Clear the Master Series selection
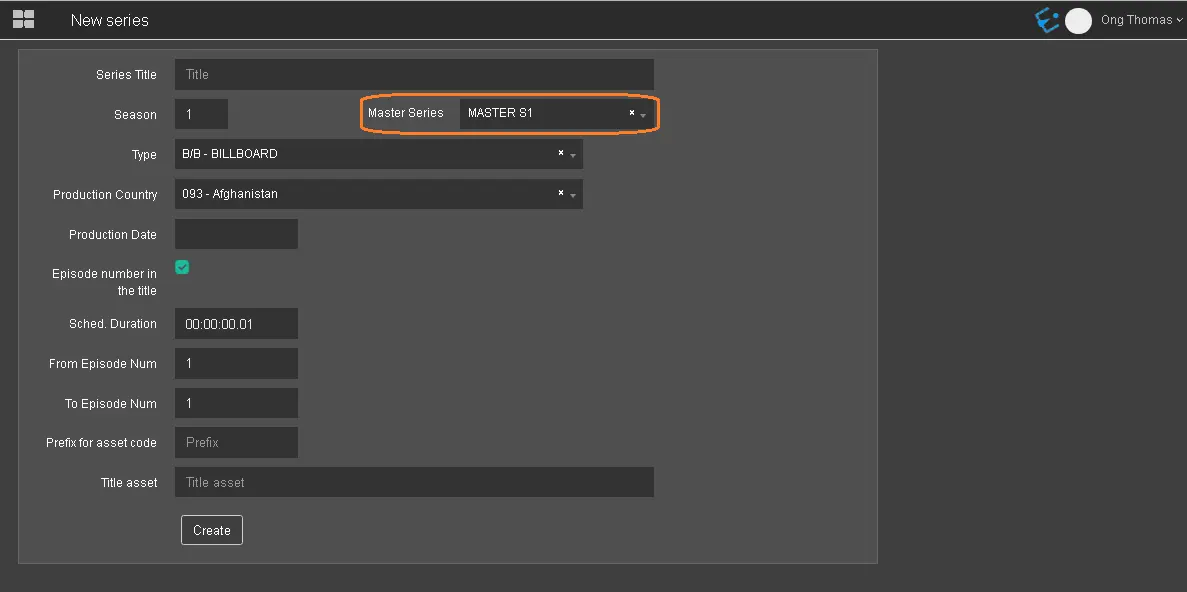1187x592 pixels. pos(631,113)
